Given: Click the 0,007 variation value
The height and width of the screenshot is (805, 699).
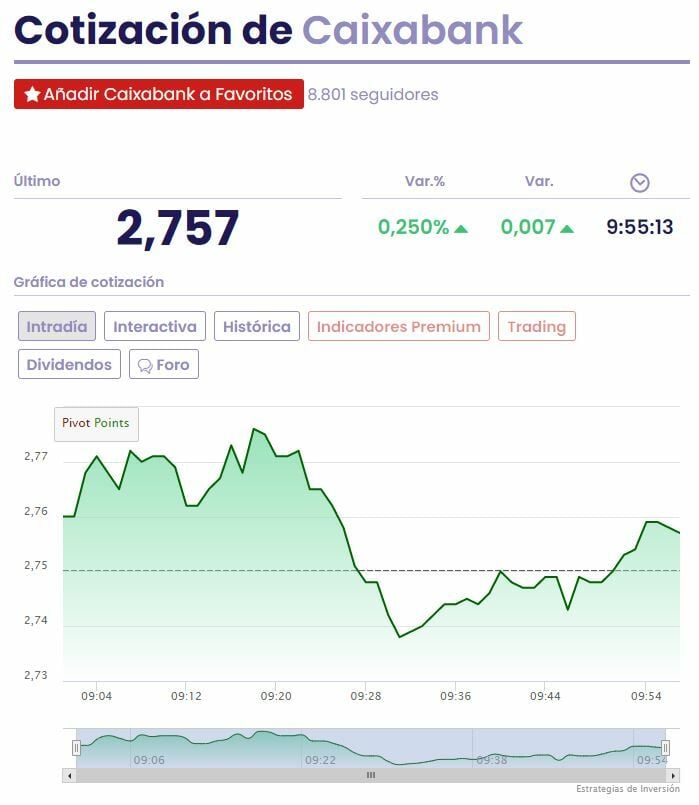Looking at the screenshot, I should click(528, 227).
